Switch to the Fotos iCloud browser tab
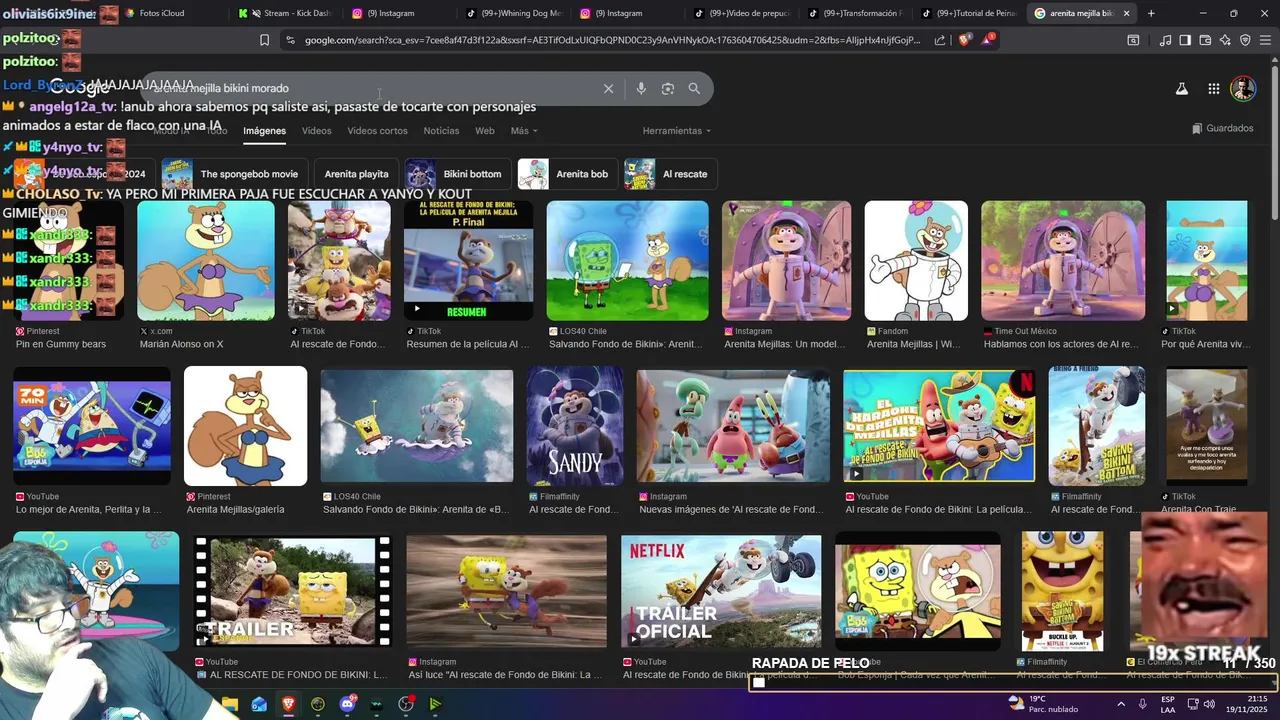 [x=170, y=13]
